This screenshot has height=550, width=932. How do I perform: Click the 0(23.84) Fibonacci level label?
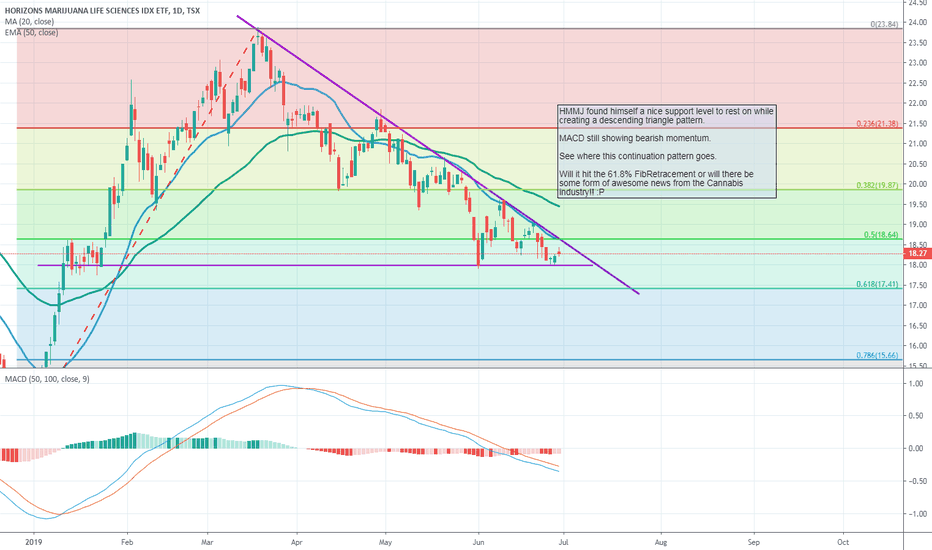point(884,24)
